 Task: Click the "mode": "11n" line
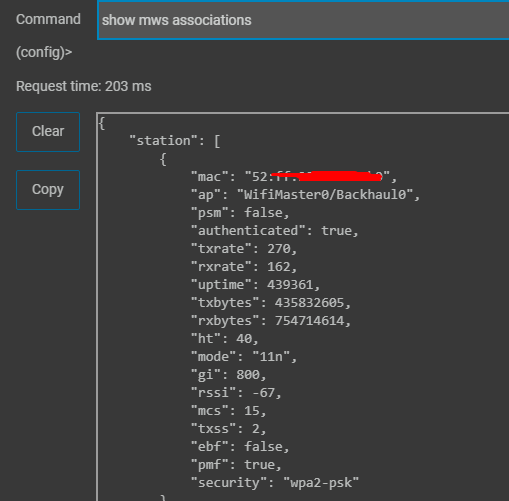244,357
